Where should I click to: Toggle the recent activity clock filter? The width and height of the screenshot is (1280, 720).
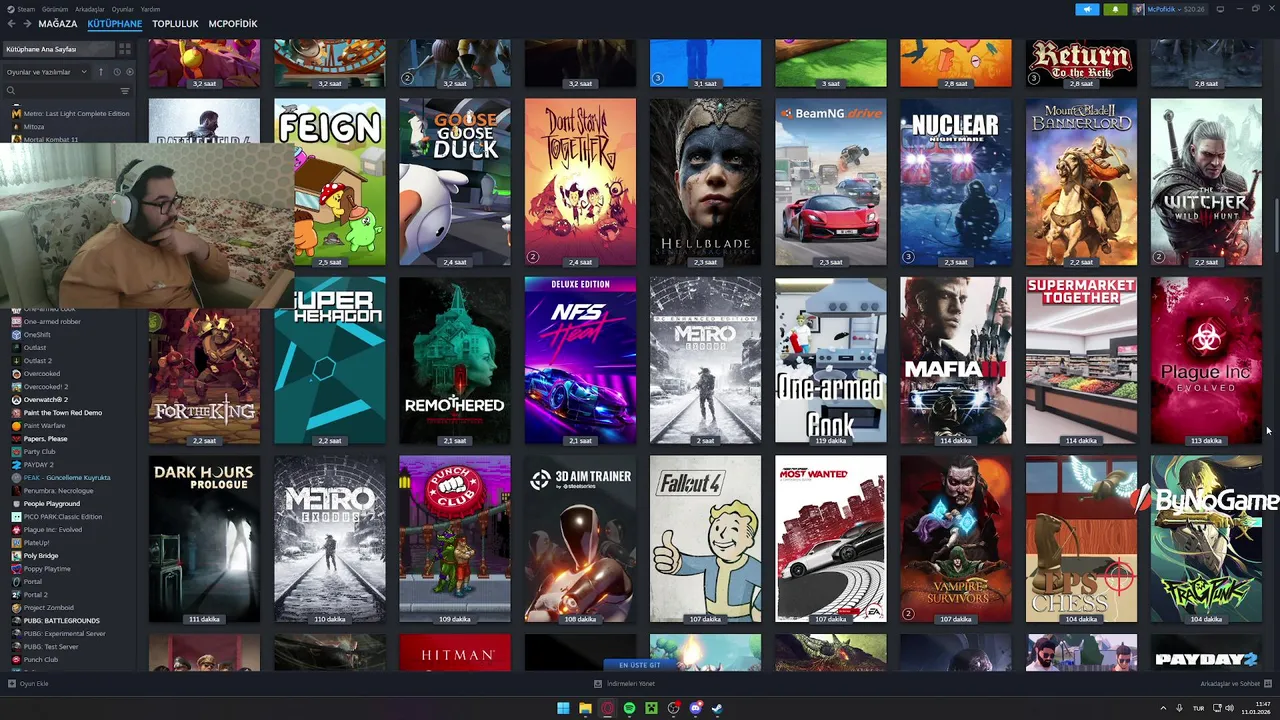[x=117, y=72]
